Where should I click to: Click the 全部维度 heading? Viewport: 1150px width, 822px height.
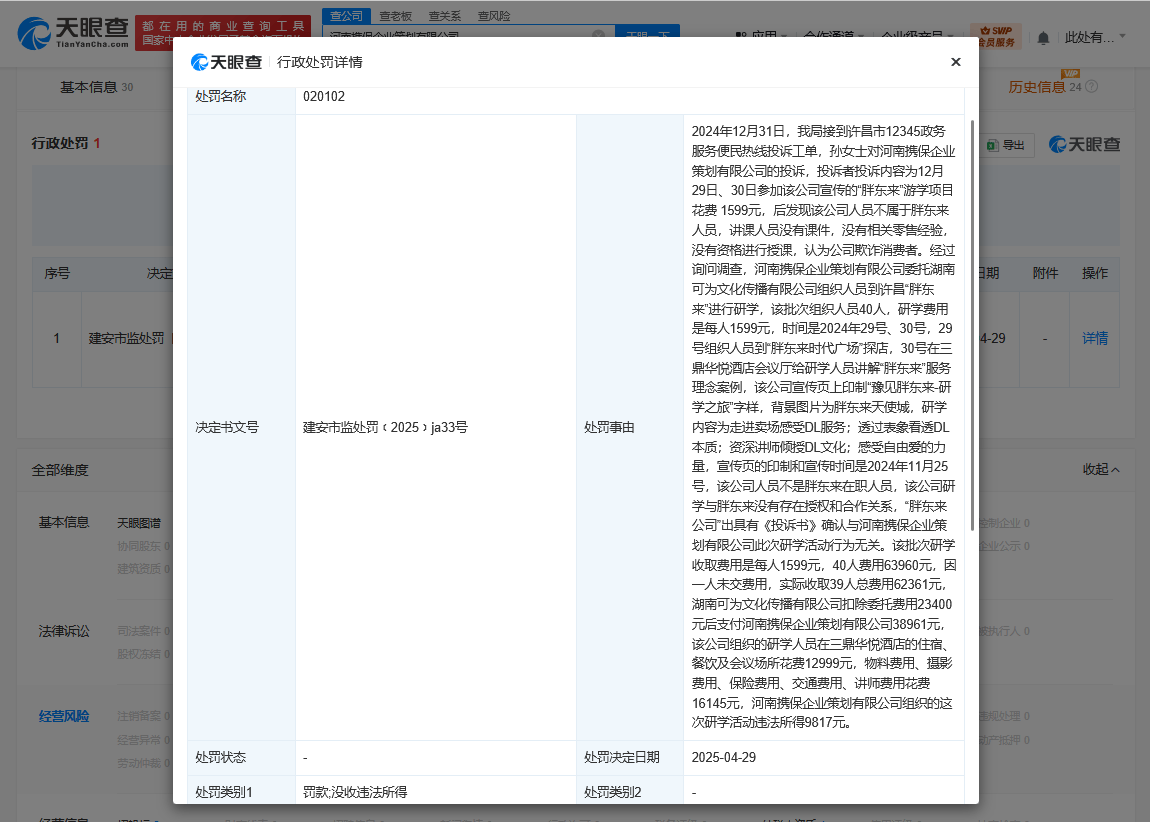coord(59,470)
